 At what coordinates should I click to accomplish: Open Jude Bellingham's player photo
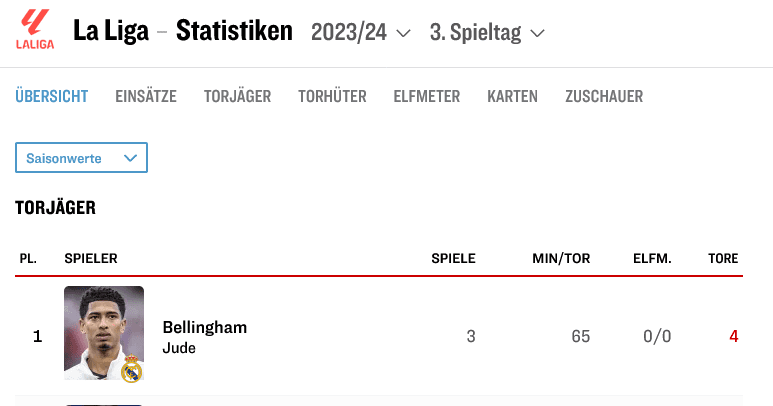103,333
